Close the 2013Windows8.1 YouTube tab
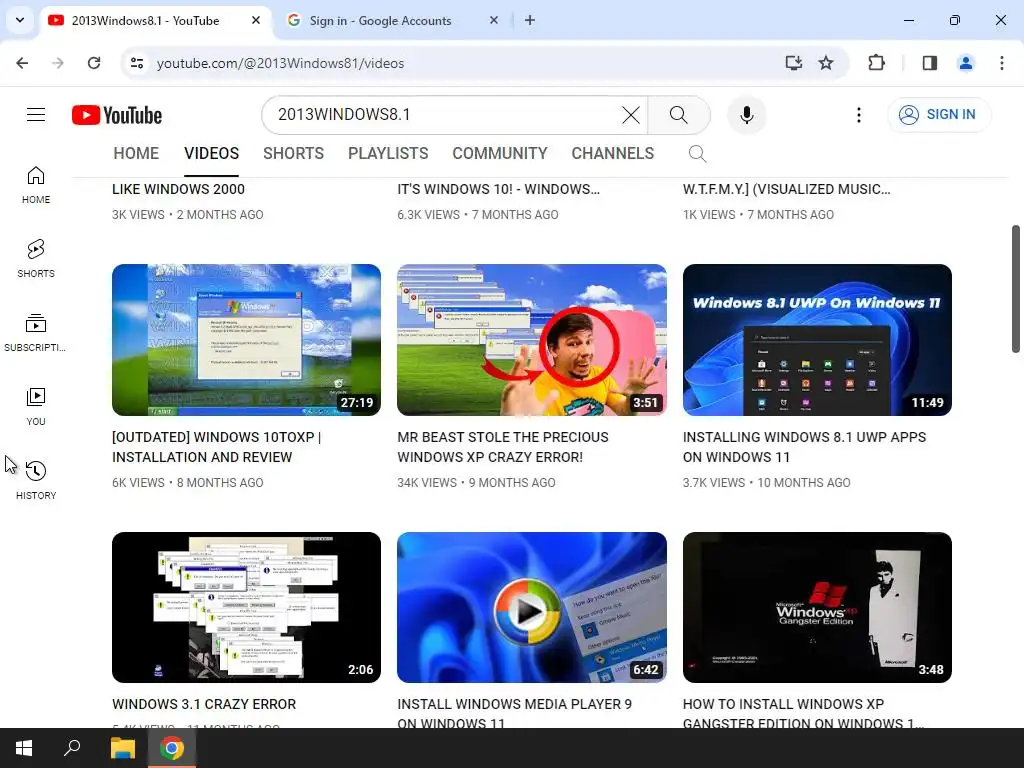1024x768 pixels. pyautogui.click(x=256, y=20)
